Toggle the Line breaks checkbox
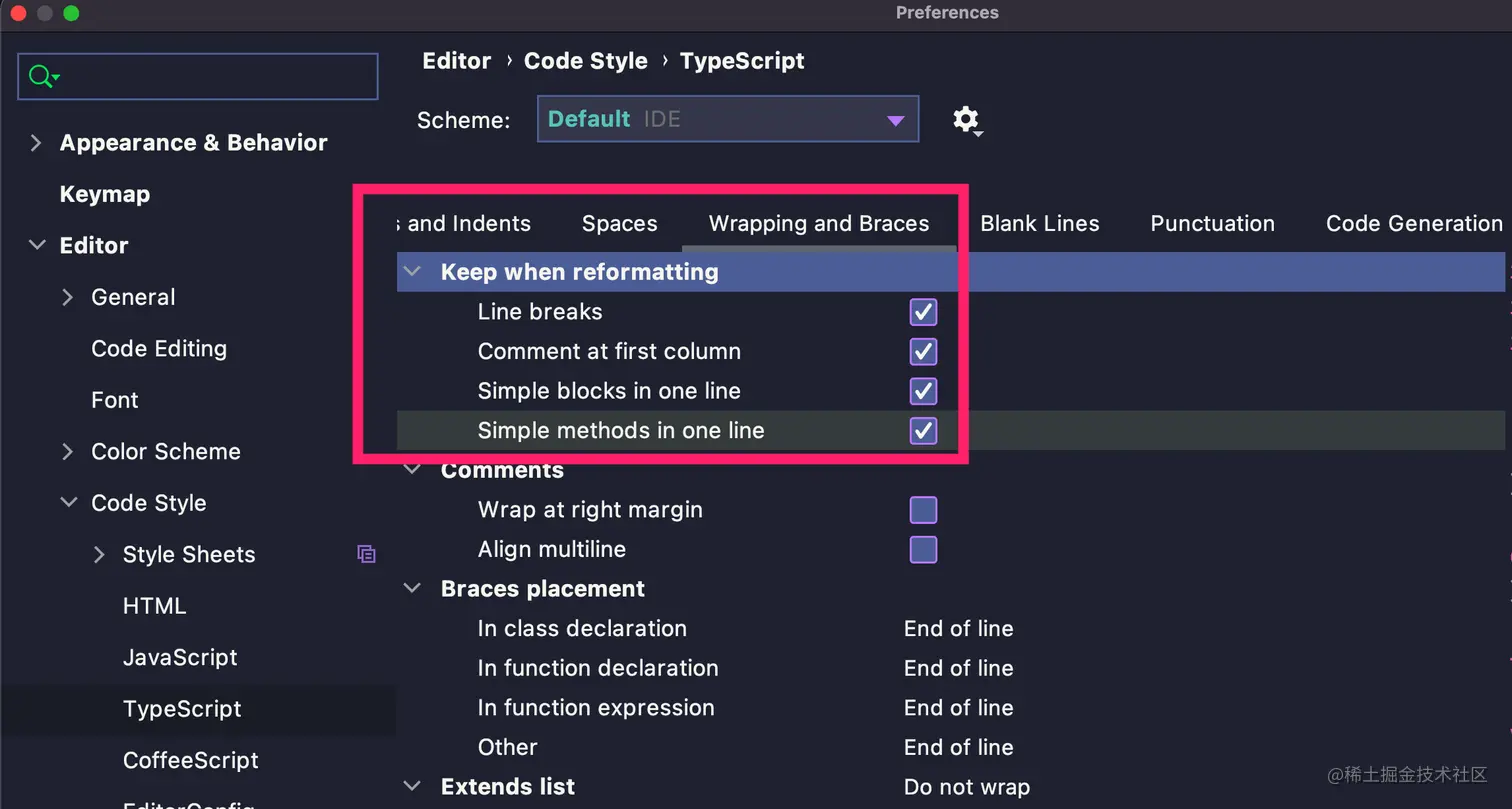 [x=923, y=312]
